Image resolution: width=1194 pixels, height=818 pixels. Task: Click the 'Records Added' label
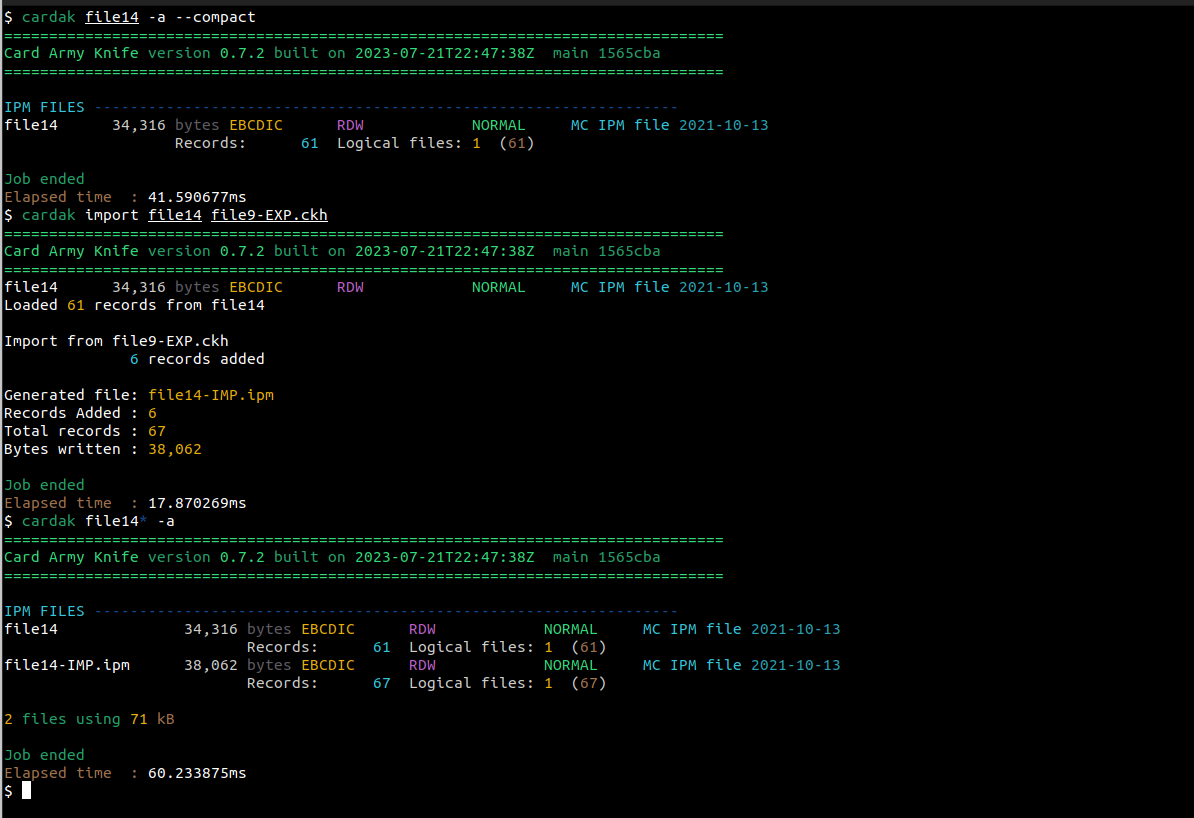tap(62, 413)
